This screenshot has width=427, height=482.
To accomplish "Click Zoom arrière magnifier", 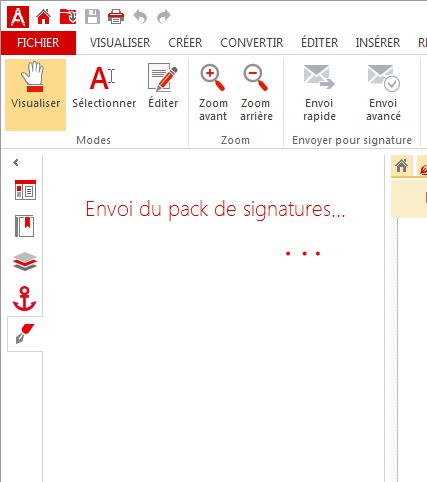I will (256, 93).
